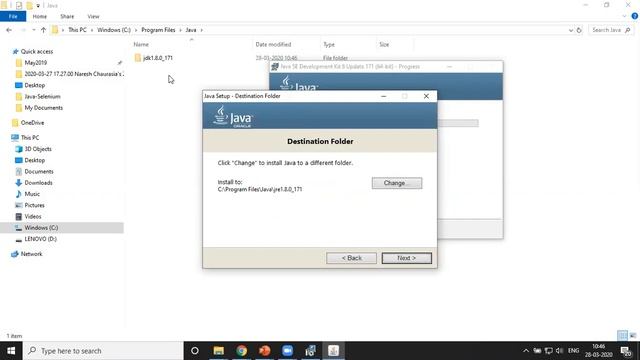Switch to details view layout icon
This screenshot has height=360, width=640.
click(x=622, y=336)
